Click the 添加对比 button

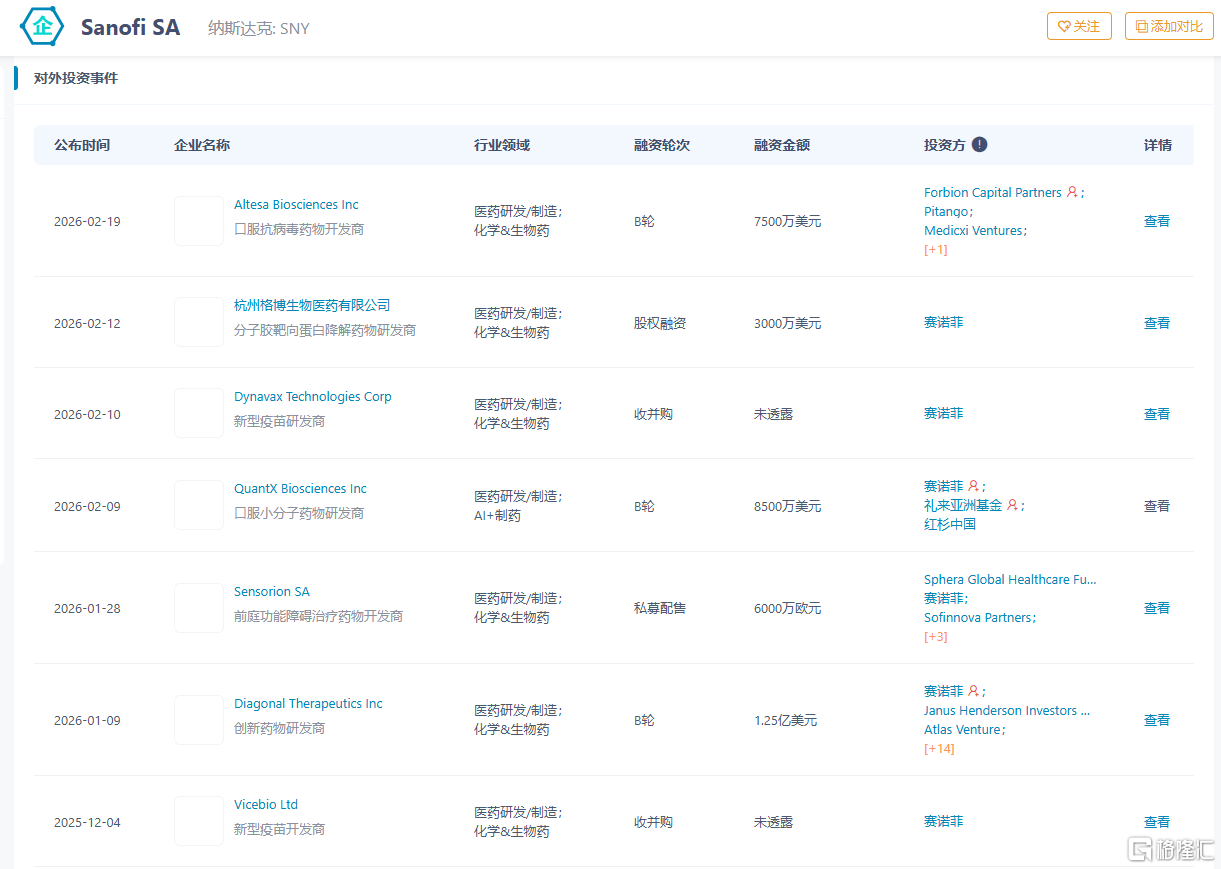tap(1169, 26)
